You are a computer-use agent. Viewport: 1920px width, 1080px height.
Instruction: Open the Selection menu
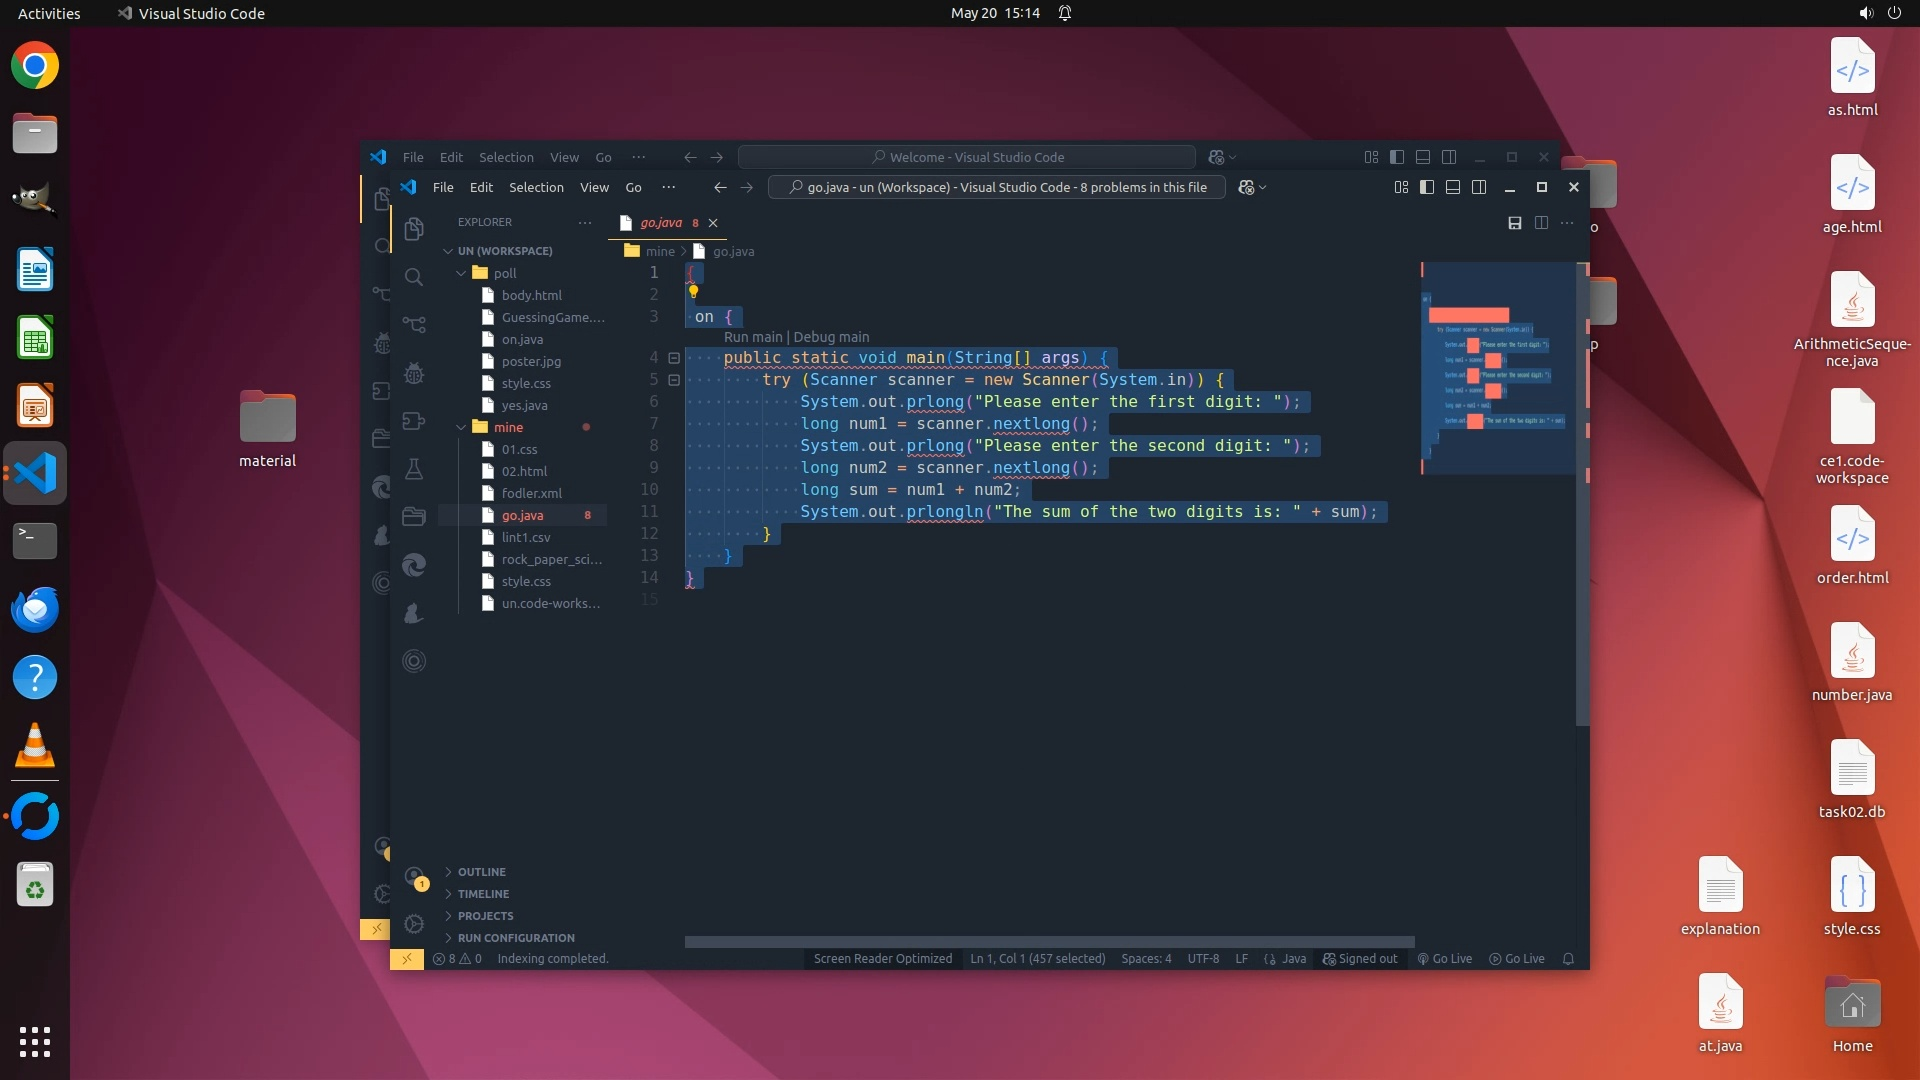coord(536,187)
